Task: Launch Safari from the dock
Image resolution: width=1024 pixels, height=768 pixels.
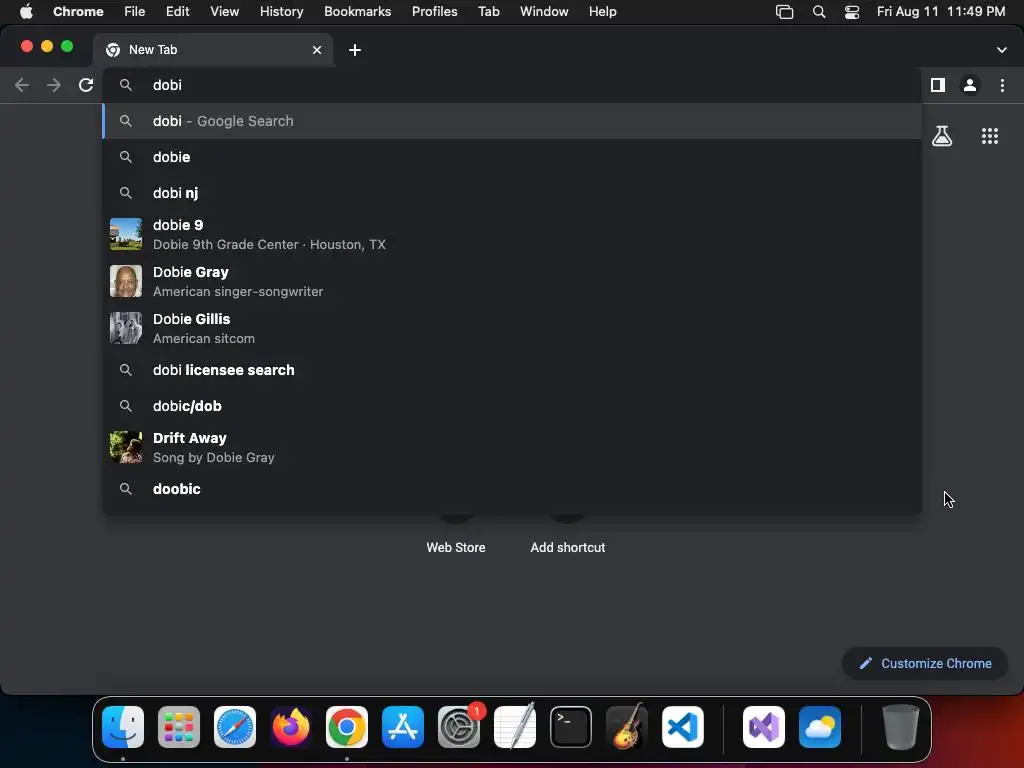Action: click(235, 727)
